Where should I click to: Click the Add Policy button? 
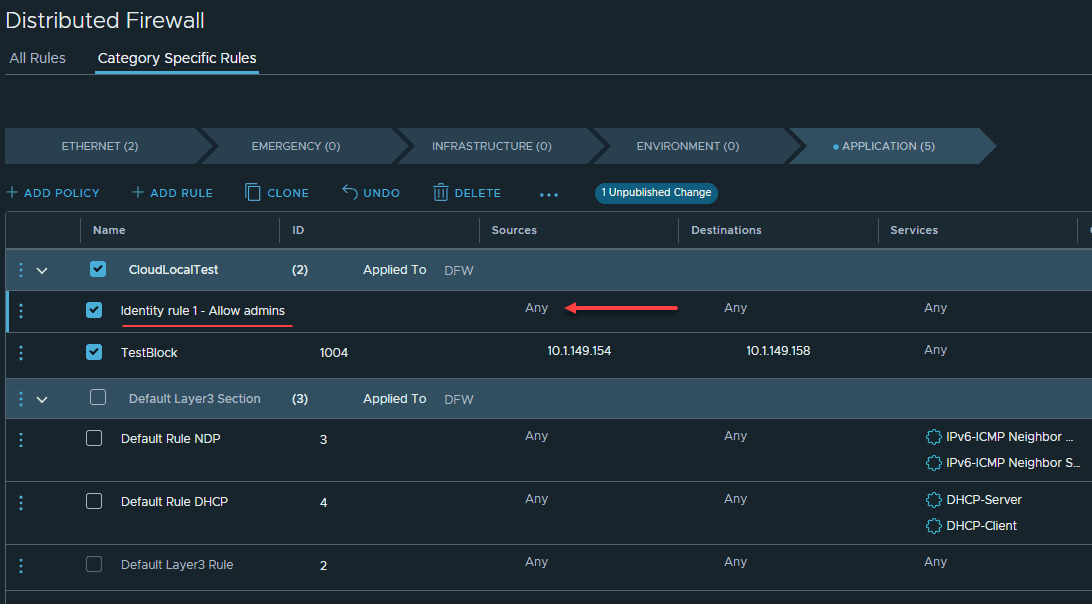pyautogui.click(x=53, y=193)
